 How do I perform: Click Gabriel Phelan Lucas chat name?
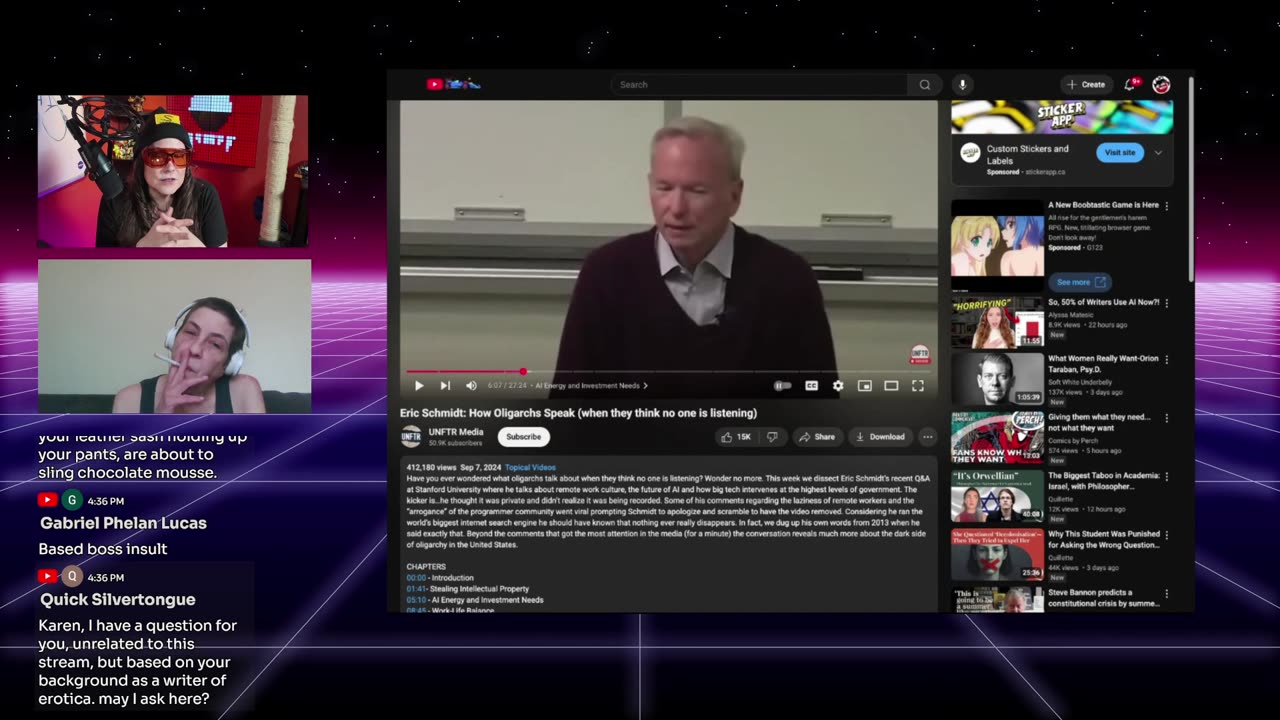point(123,523)
